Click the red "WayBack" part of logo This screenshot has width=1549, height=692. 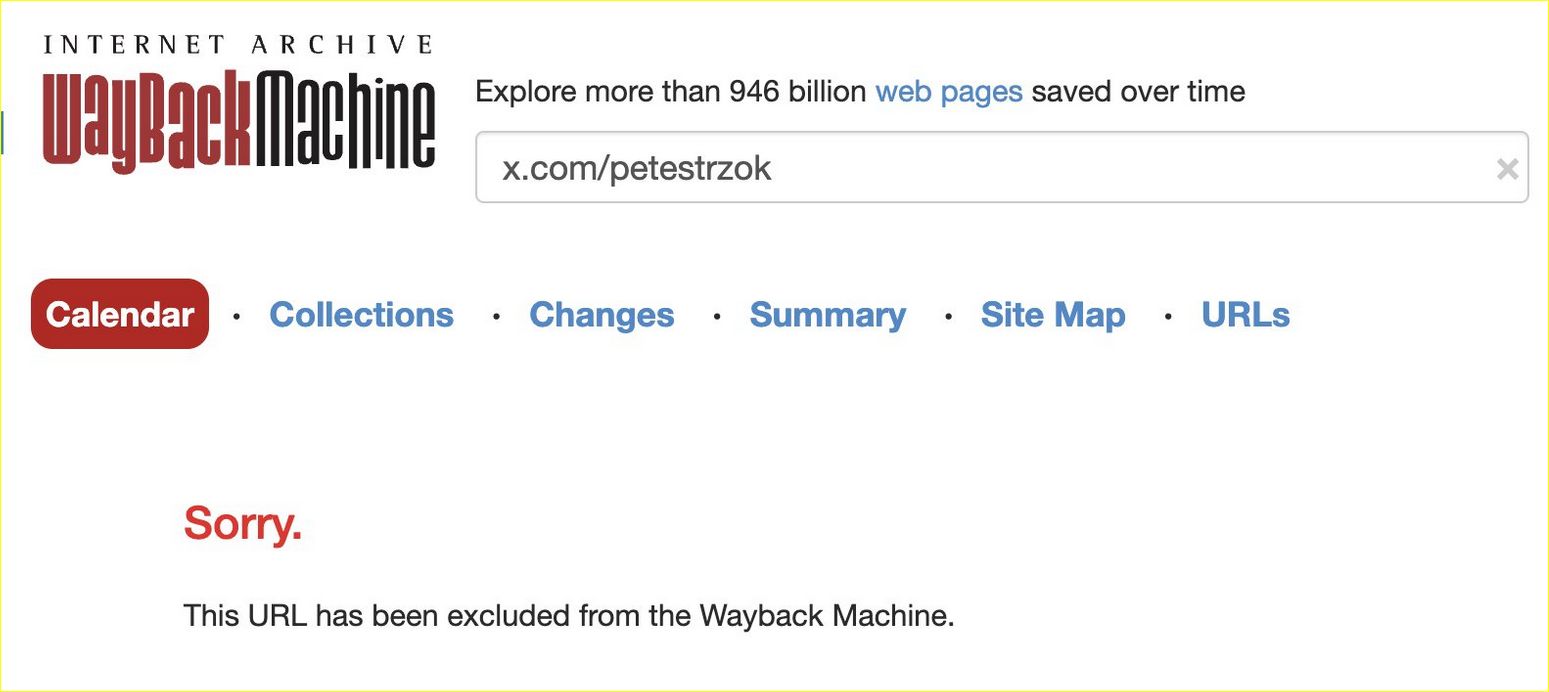point(146,120)
